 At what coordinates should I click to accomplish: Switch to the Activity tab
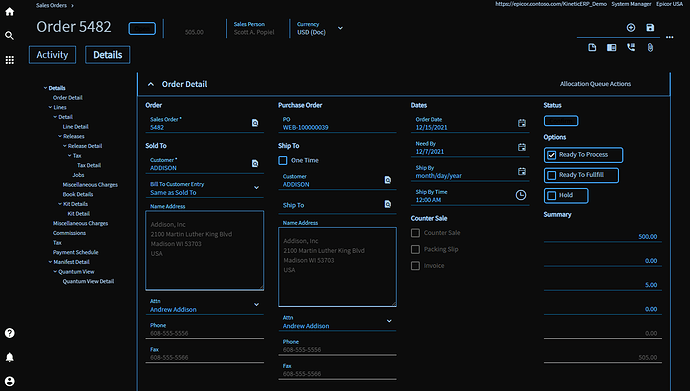[x=52, y=55]
